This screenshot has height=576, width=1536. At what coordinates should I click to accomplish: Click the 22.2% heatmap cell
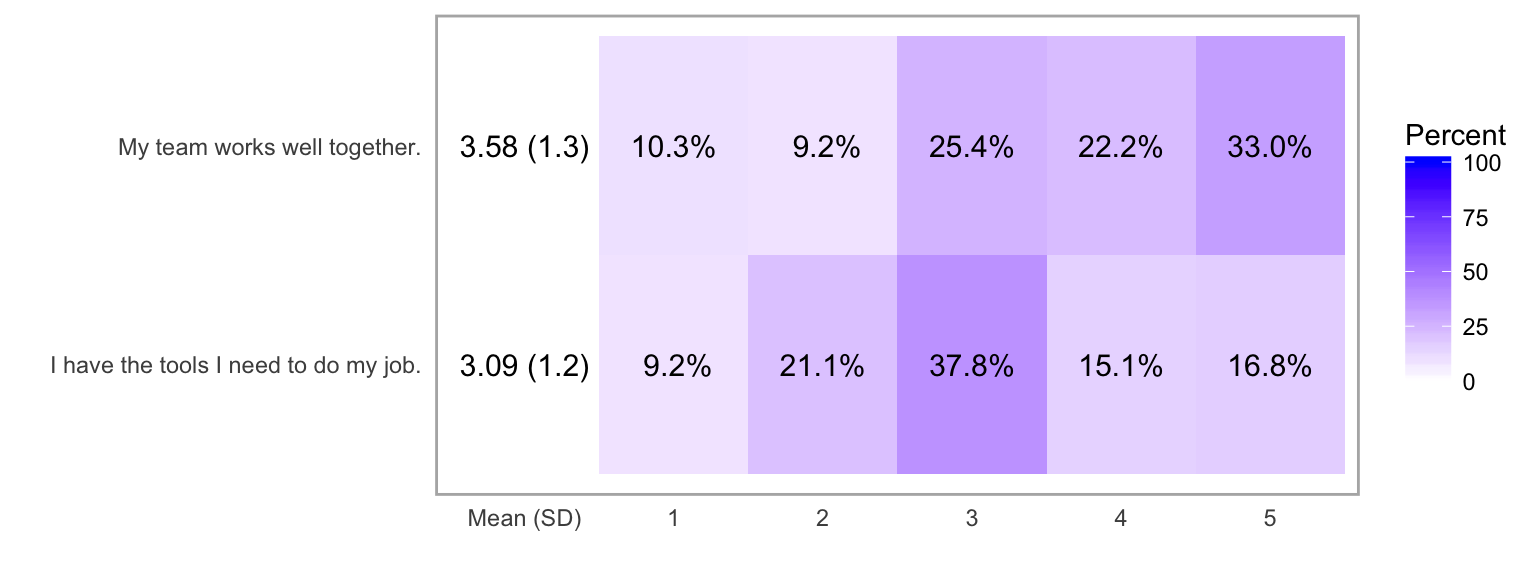1120,147
